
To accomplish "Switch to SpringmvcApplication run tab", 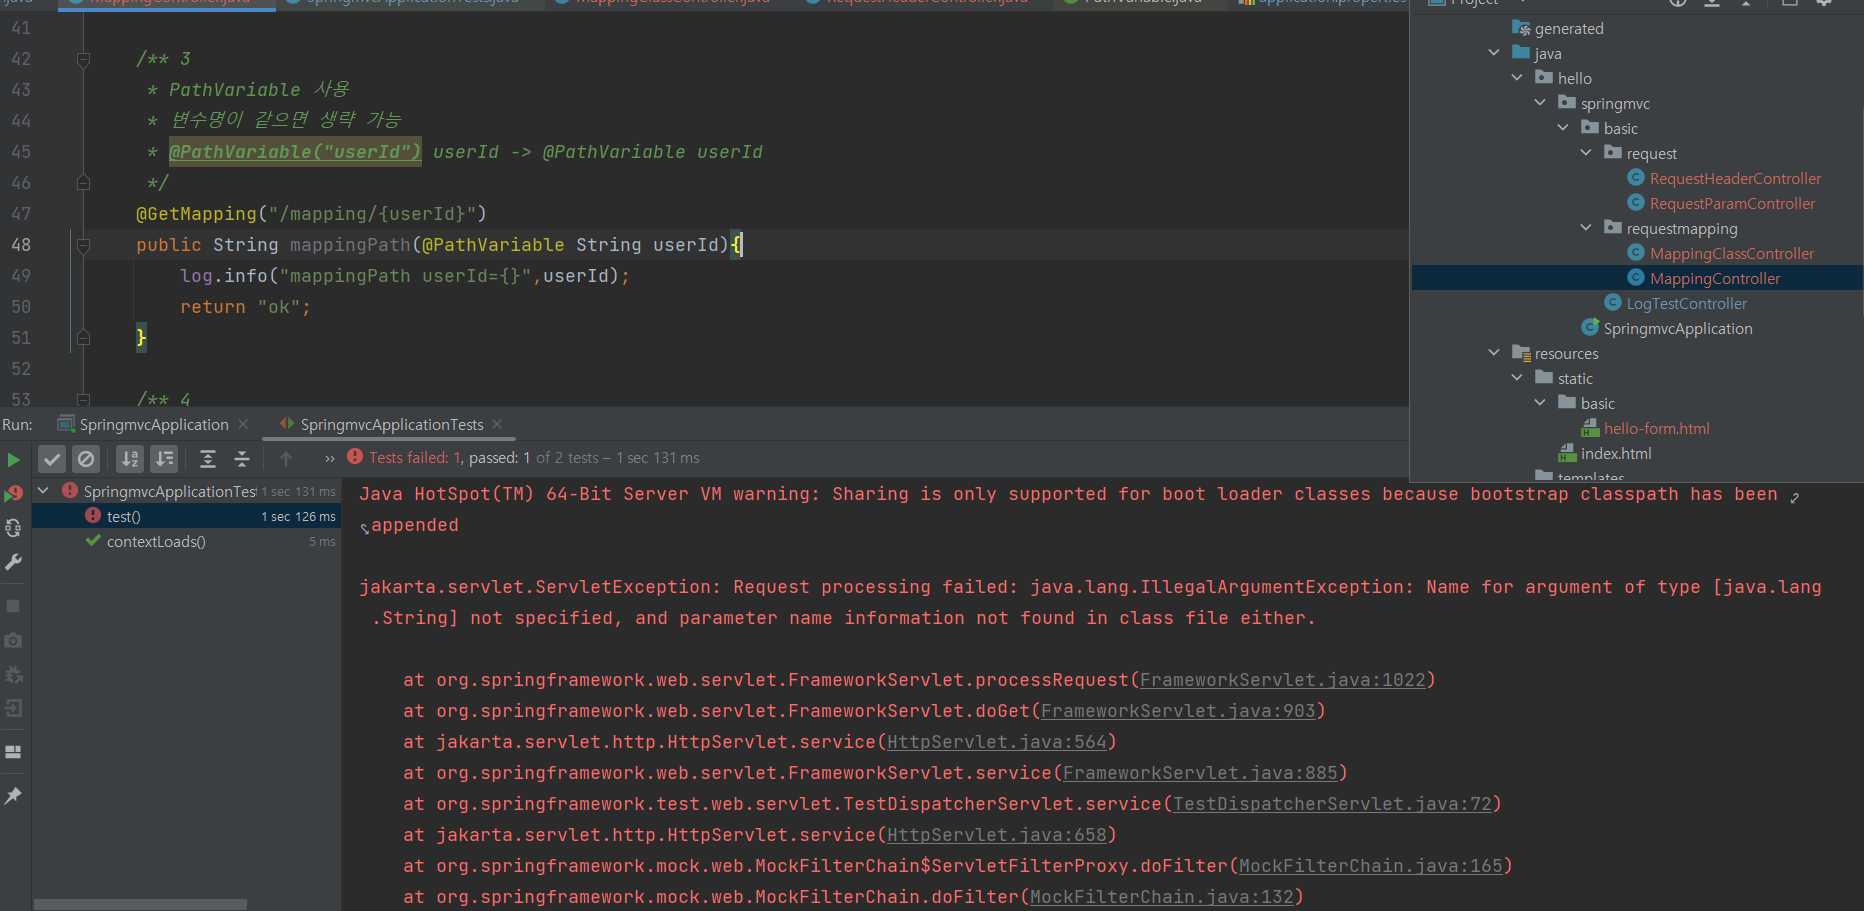I will point(154,425).
